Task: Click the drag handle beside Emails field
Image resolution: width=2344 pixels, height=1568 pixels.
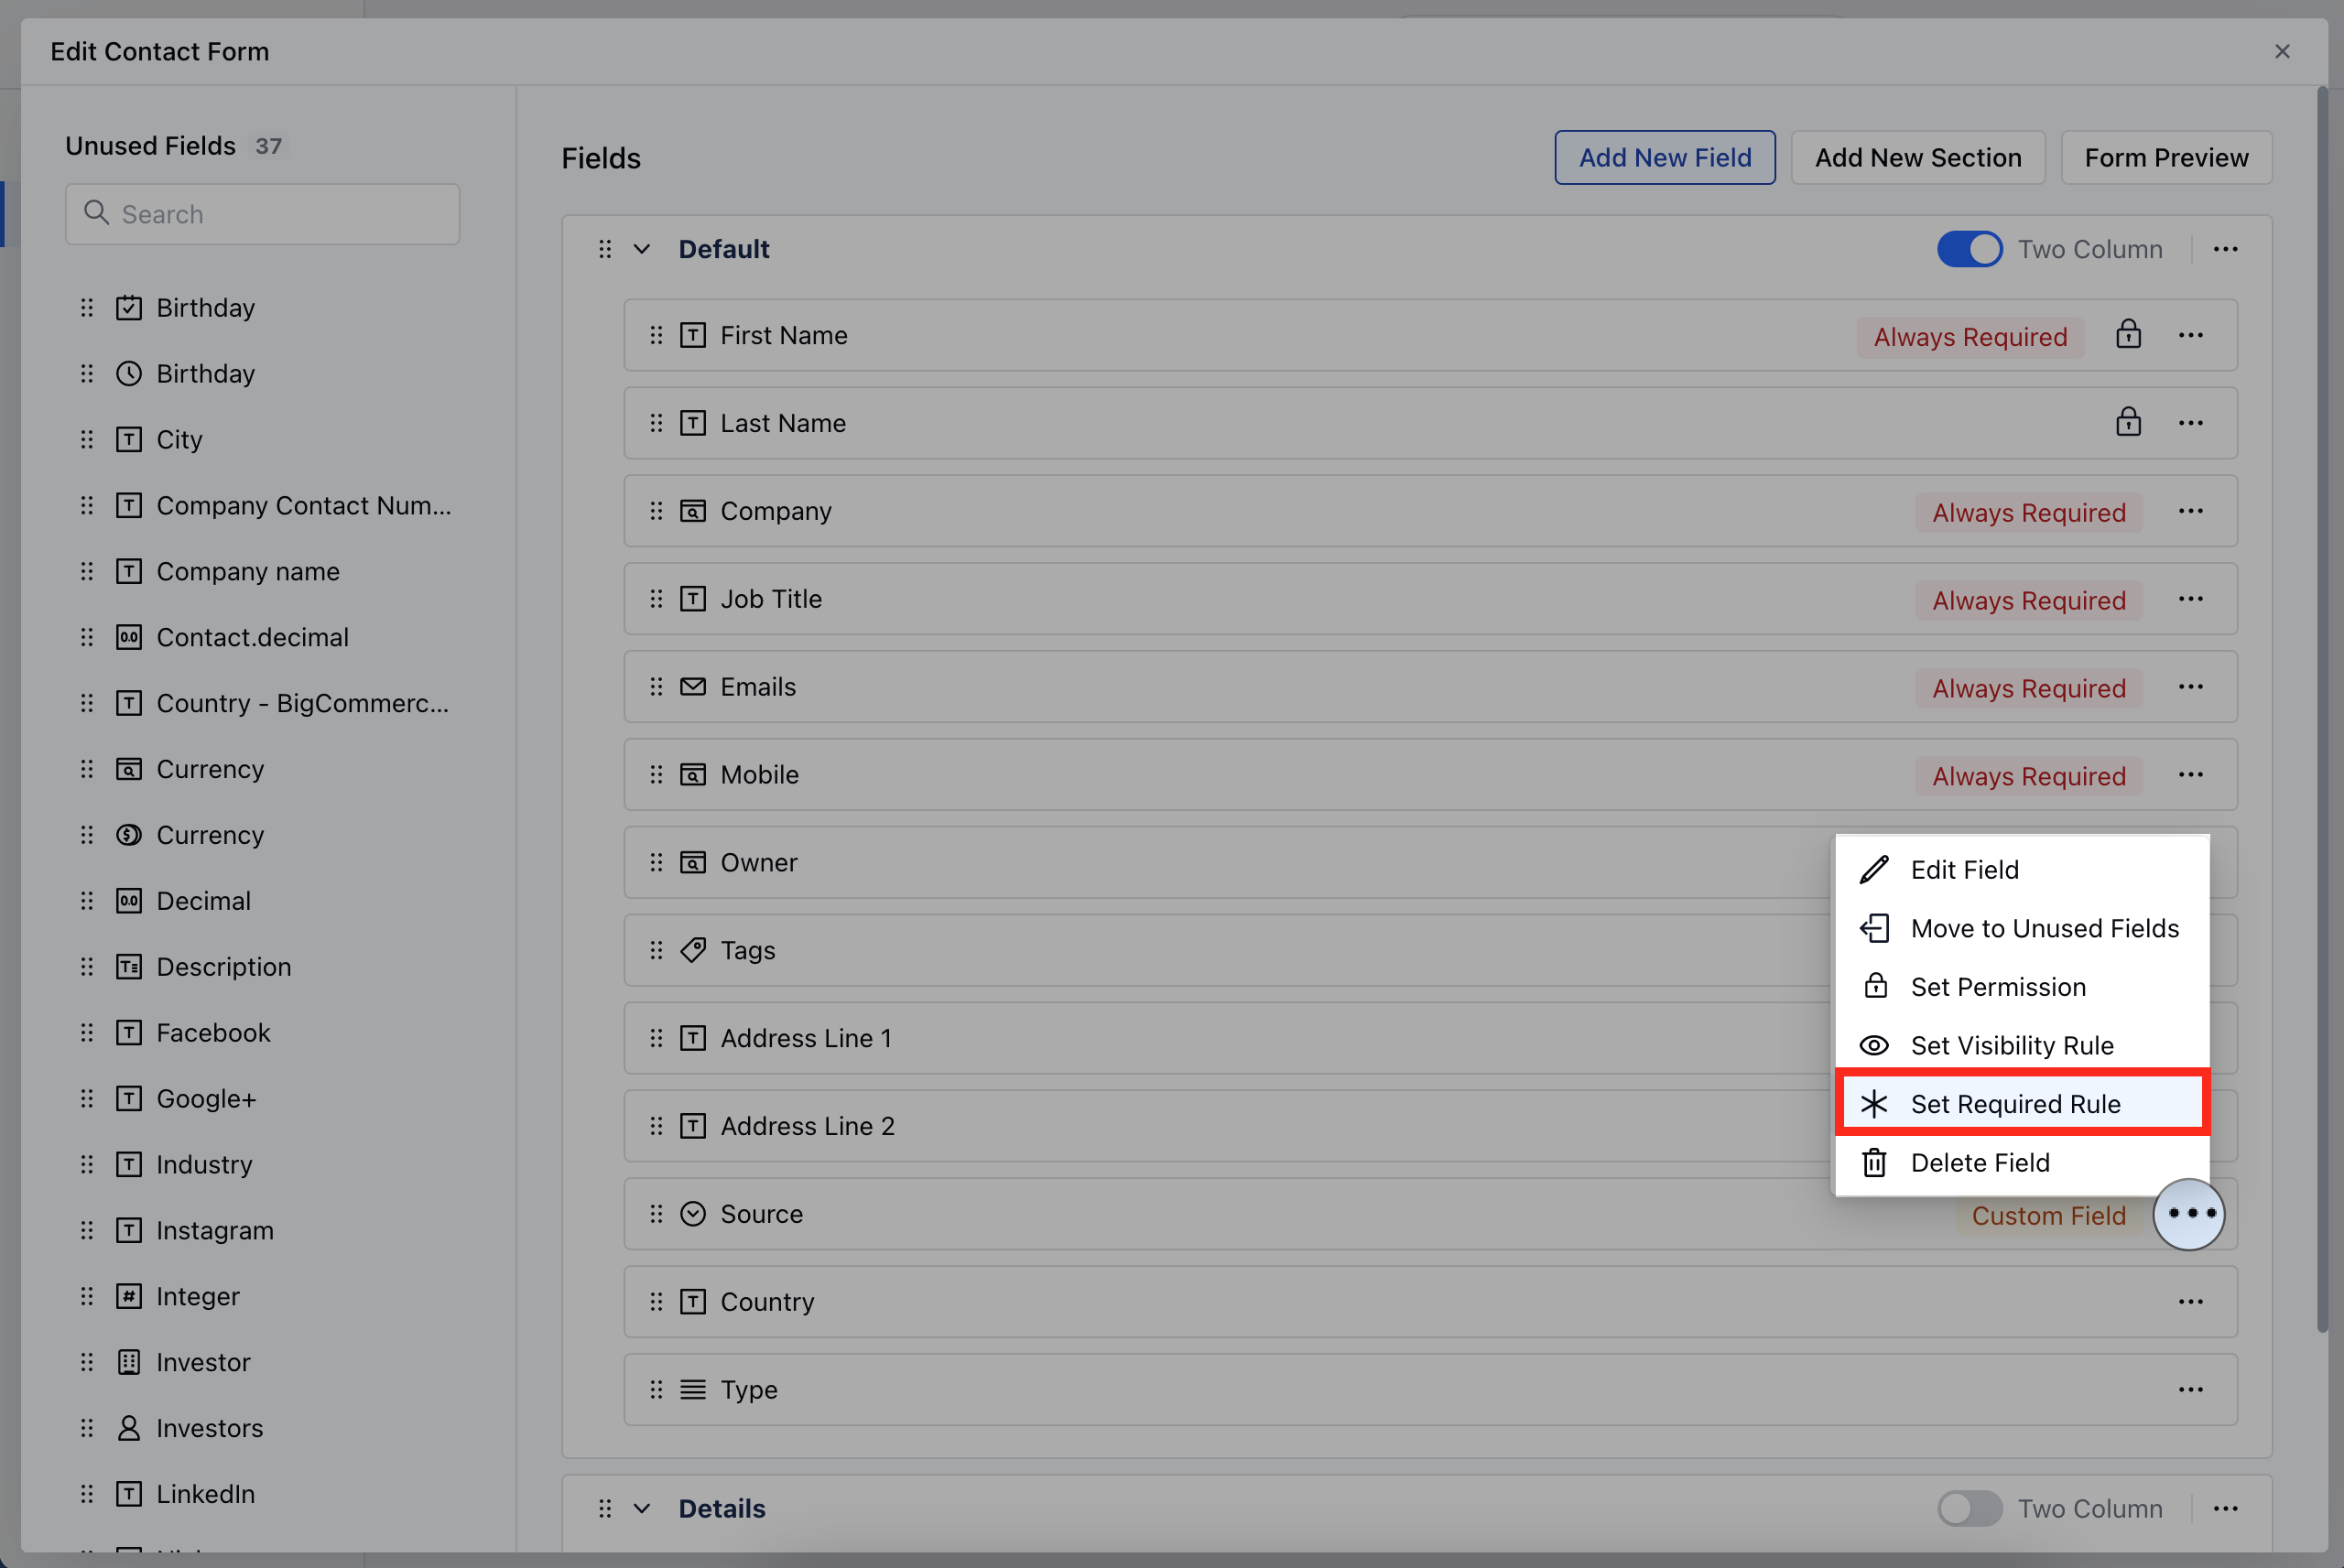Action: [x=656, y=687]
